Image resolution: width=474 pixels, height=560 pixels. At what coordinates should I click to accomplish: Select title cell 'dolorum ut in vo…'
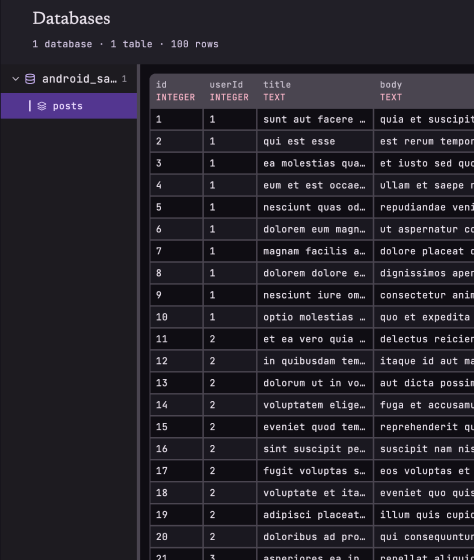315,383
